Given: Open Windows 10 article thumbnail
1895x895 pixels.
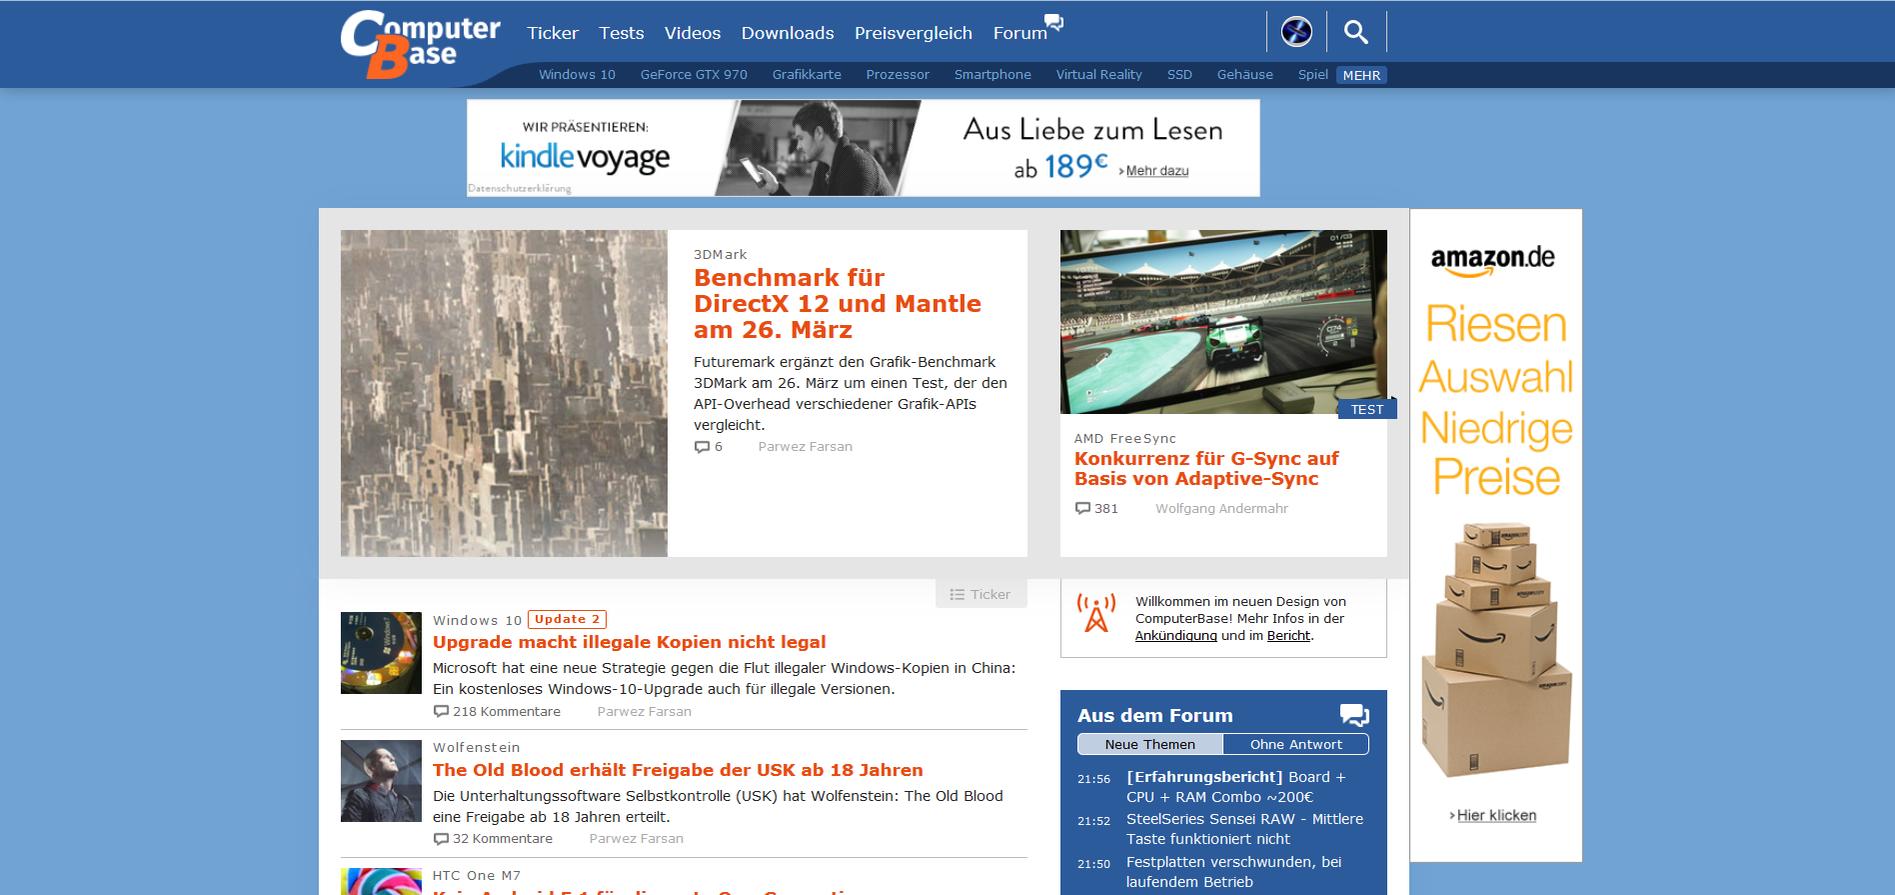Looking at the screenshot, I should pyautogui.click(x=381, y=653).
